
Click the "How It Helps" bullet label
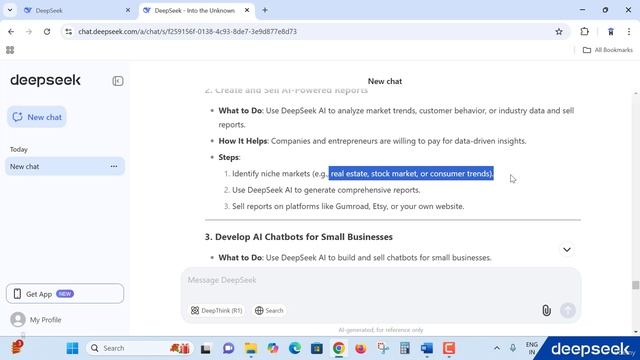pos(242,141)
